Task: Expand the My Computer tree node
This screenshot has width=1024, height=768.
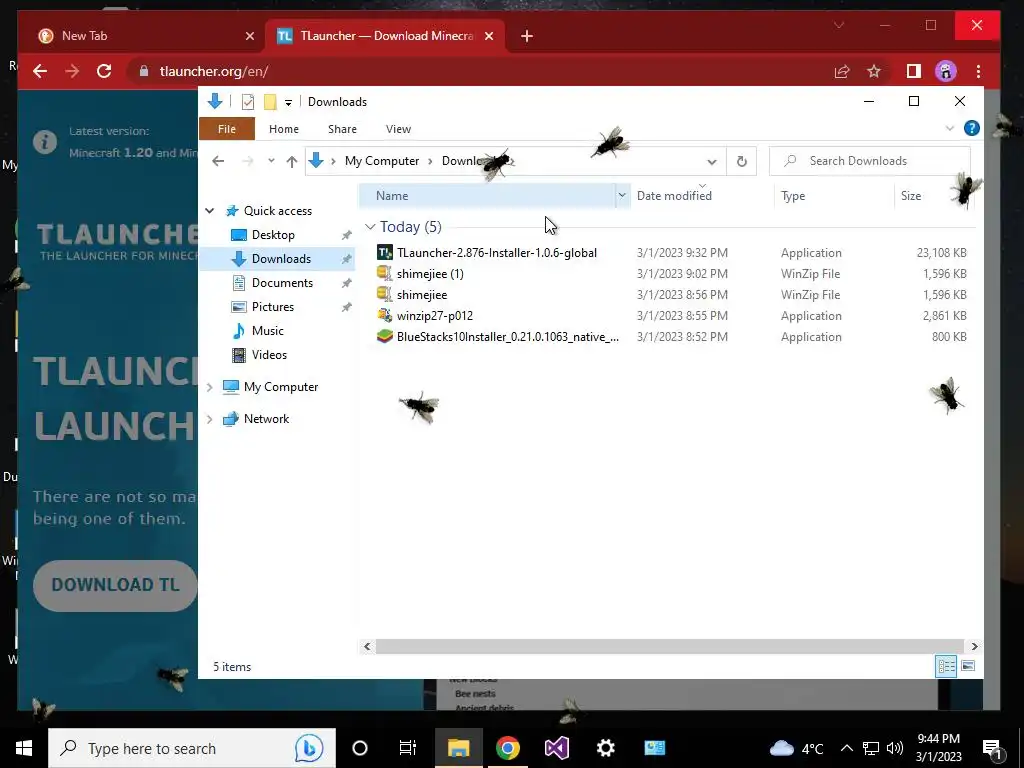Action: pos(210,387)
